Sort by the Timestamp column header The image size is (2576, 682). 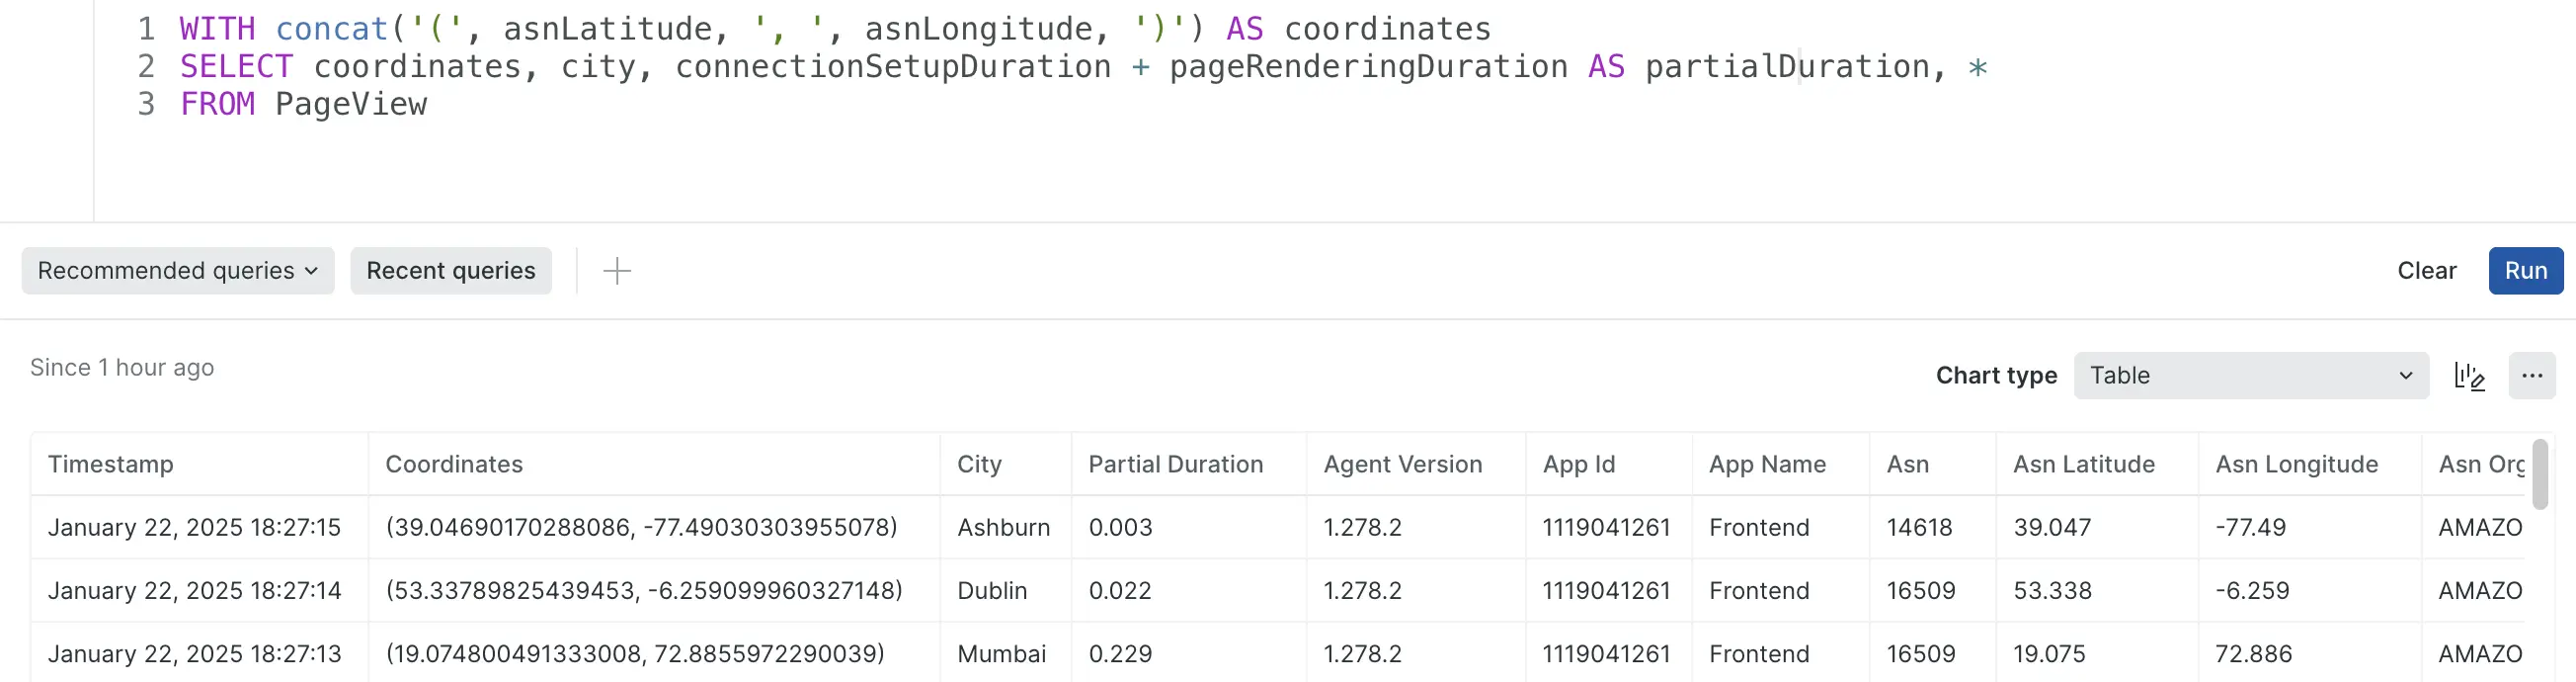(111, 464)
